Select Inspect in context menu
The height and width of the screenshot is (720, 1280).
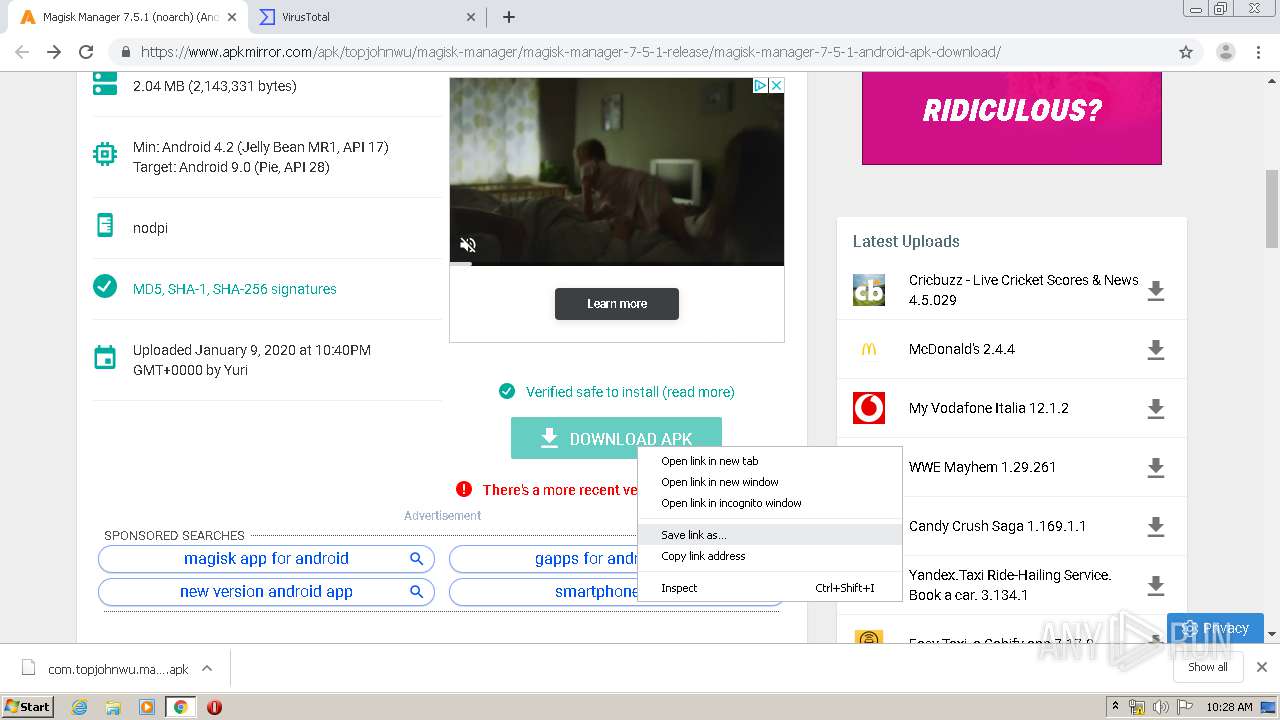coord(769,588)
